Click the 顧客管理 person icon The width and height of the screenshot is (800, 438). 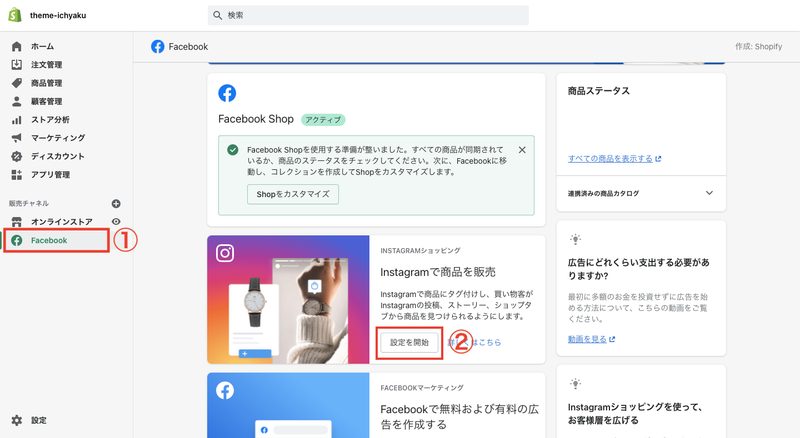coord(16,101)
